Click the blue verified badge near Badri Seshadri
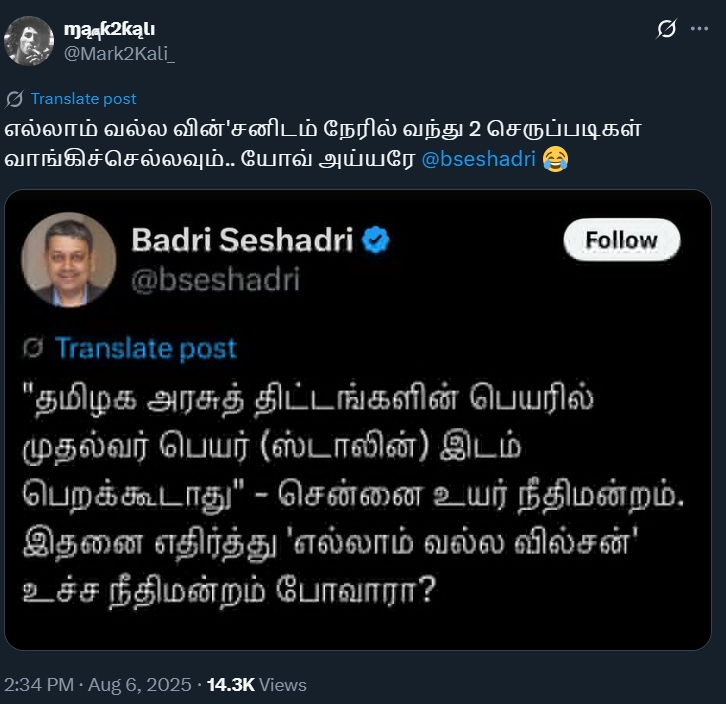Image resolution: width=726 pixels, height=704 pixels. pos(375,240)
